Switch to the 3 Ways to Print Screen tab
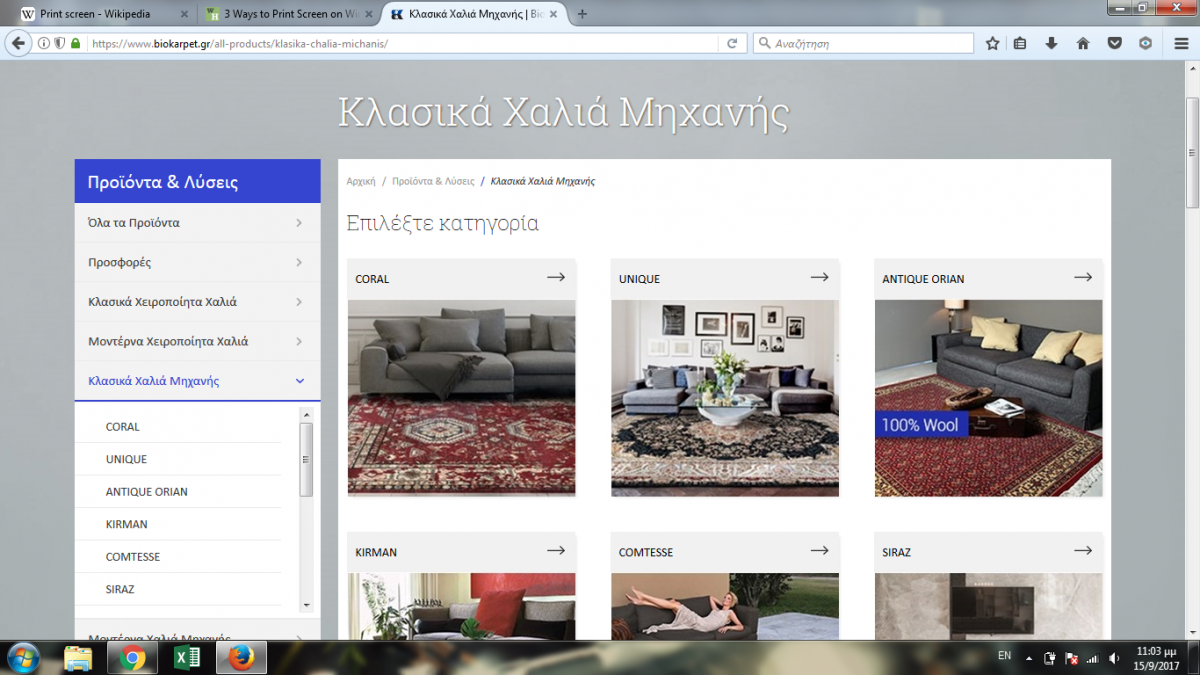1200x675 pixels. (289, 14)
